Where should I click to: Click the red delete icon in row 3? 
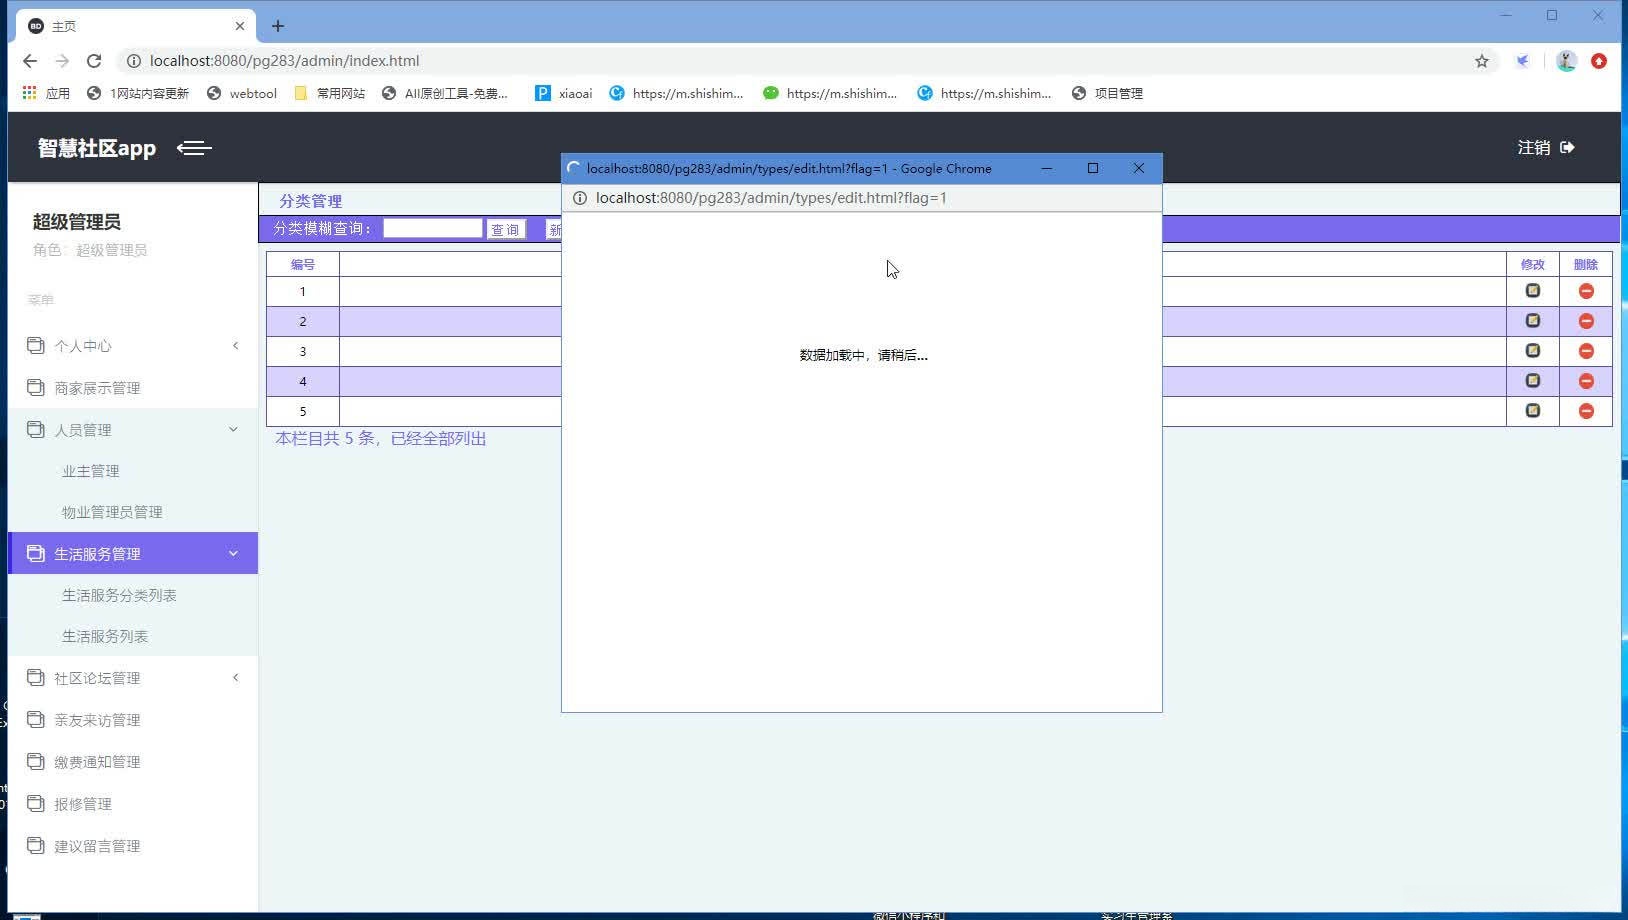click(1586, 351)
